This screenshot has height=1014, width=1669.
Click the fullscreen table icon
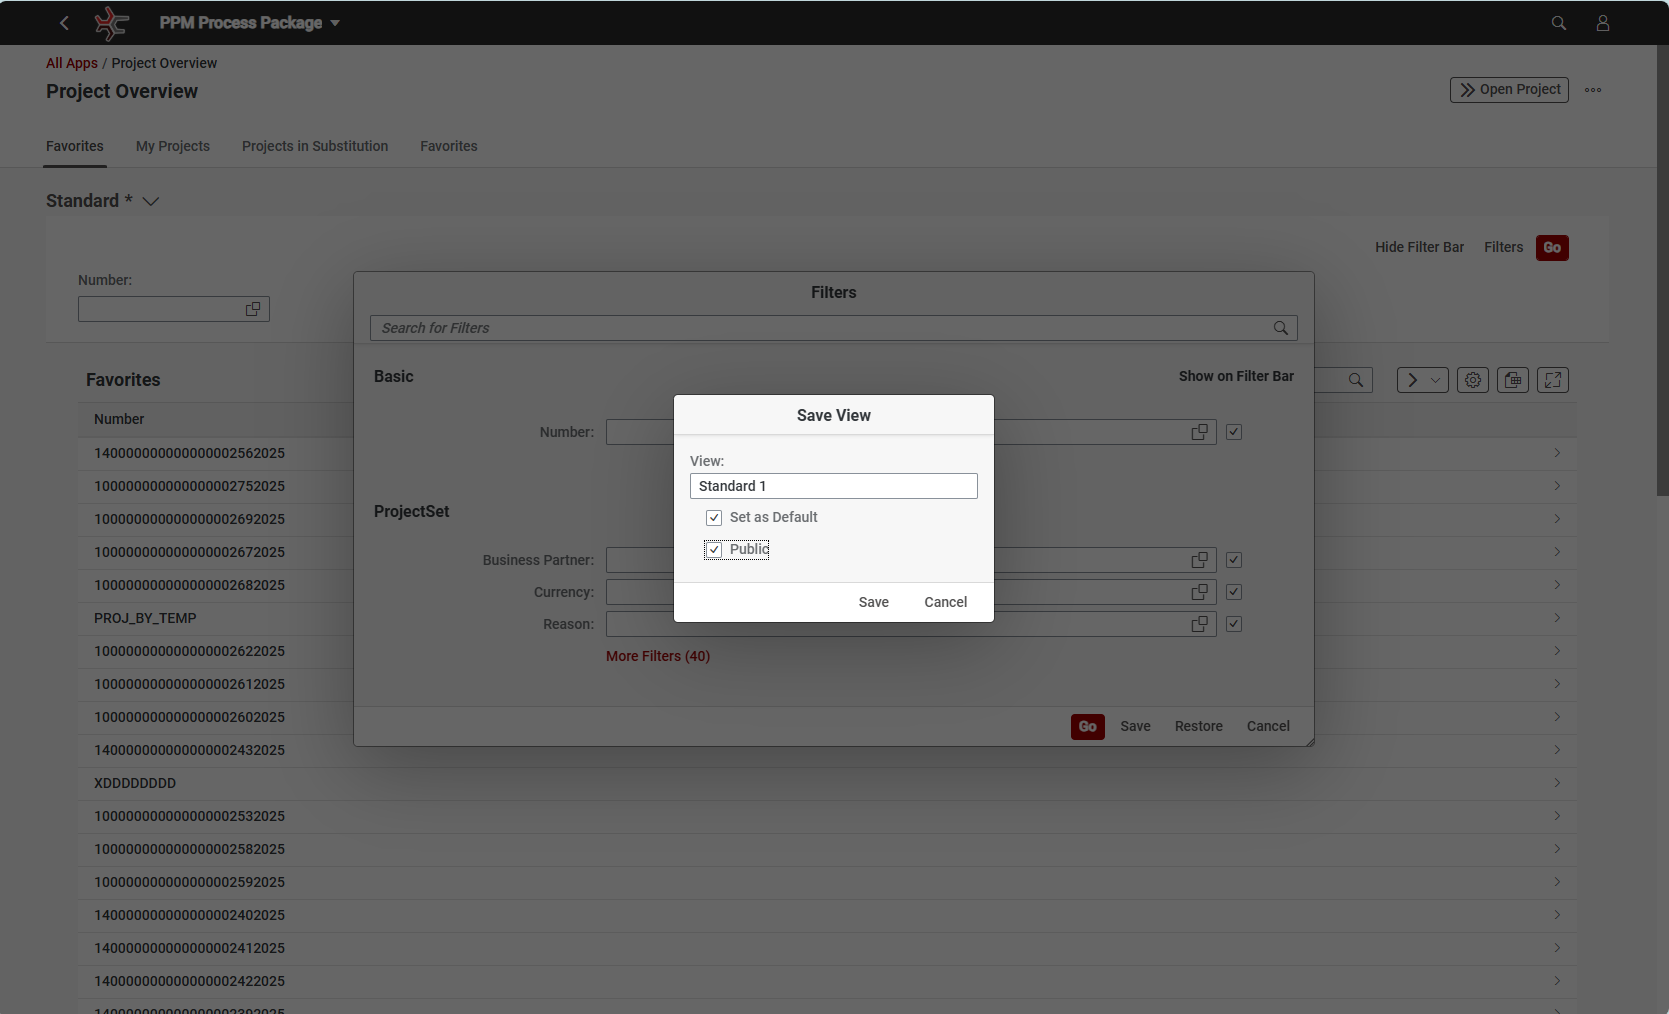tap(1552, 380)
